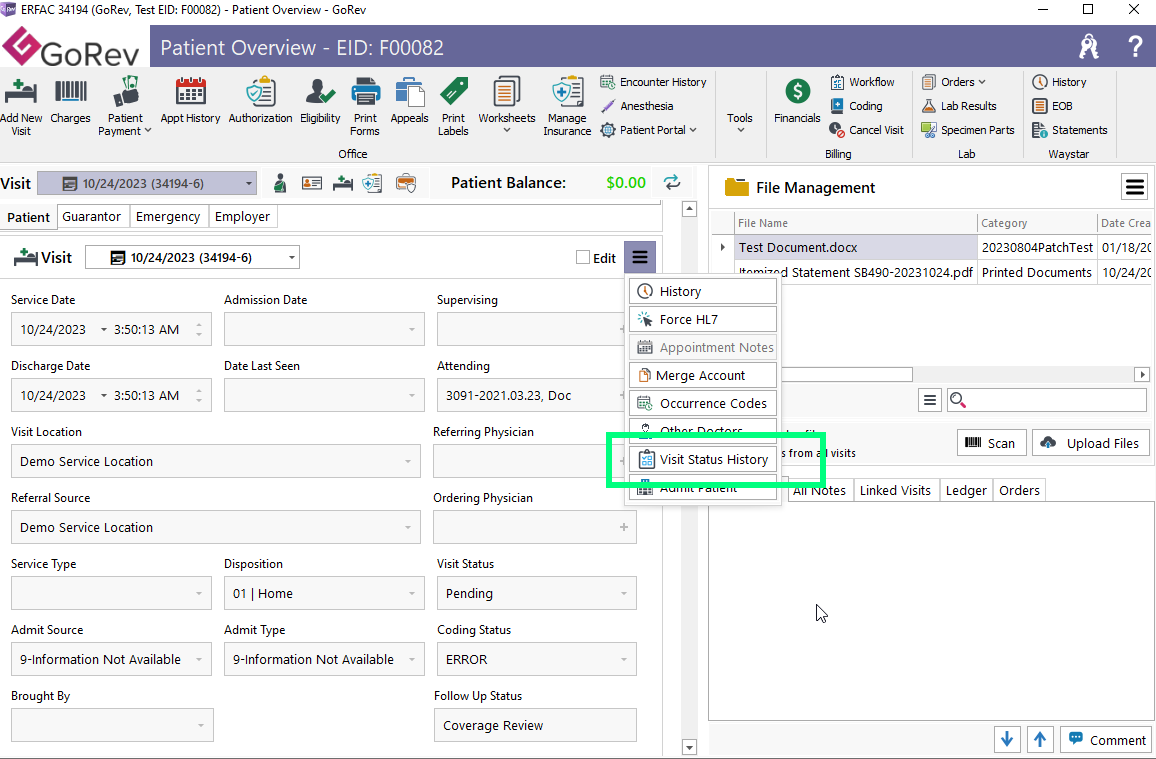The image size is (1156, 759).
Task: Switch to the Ledger tab
Action: tap(966, 490)
